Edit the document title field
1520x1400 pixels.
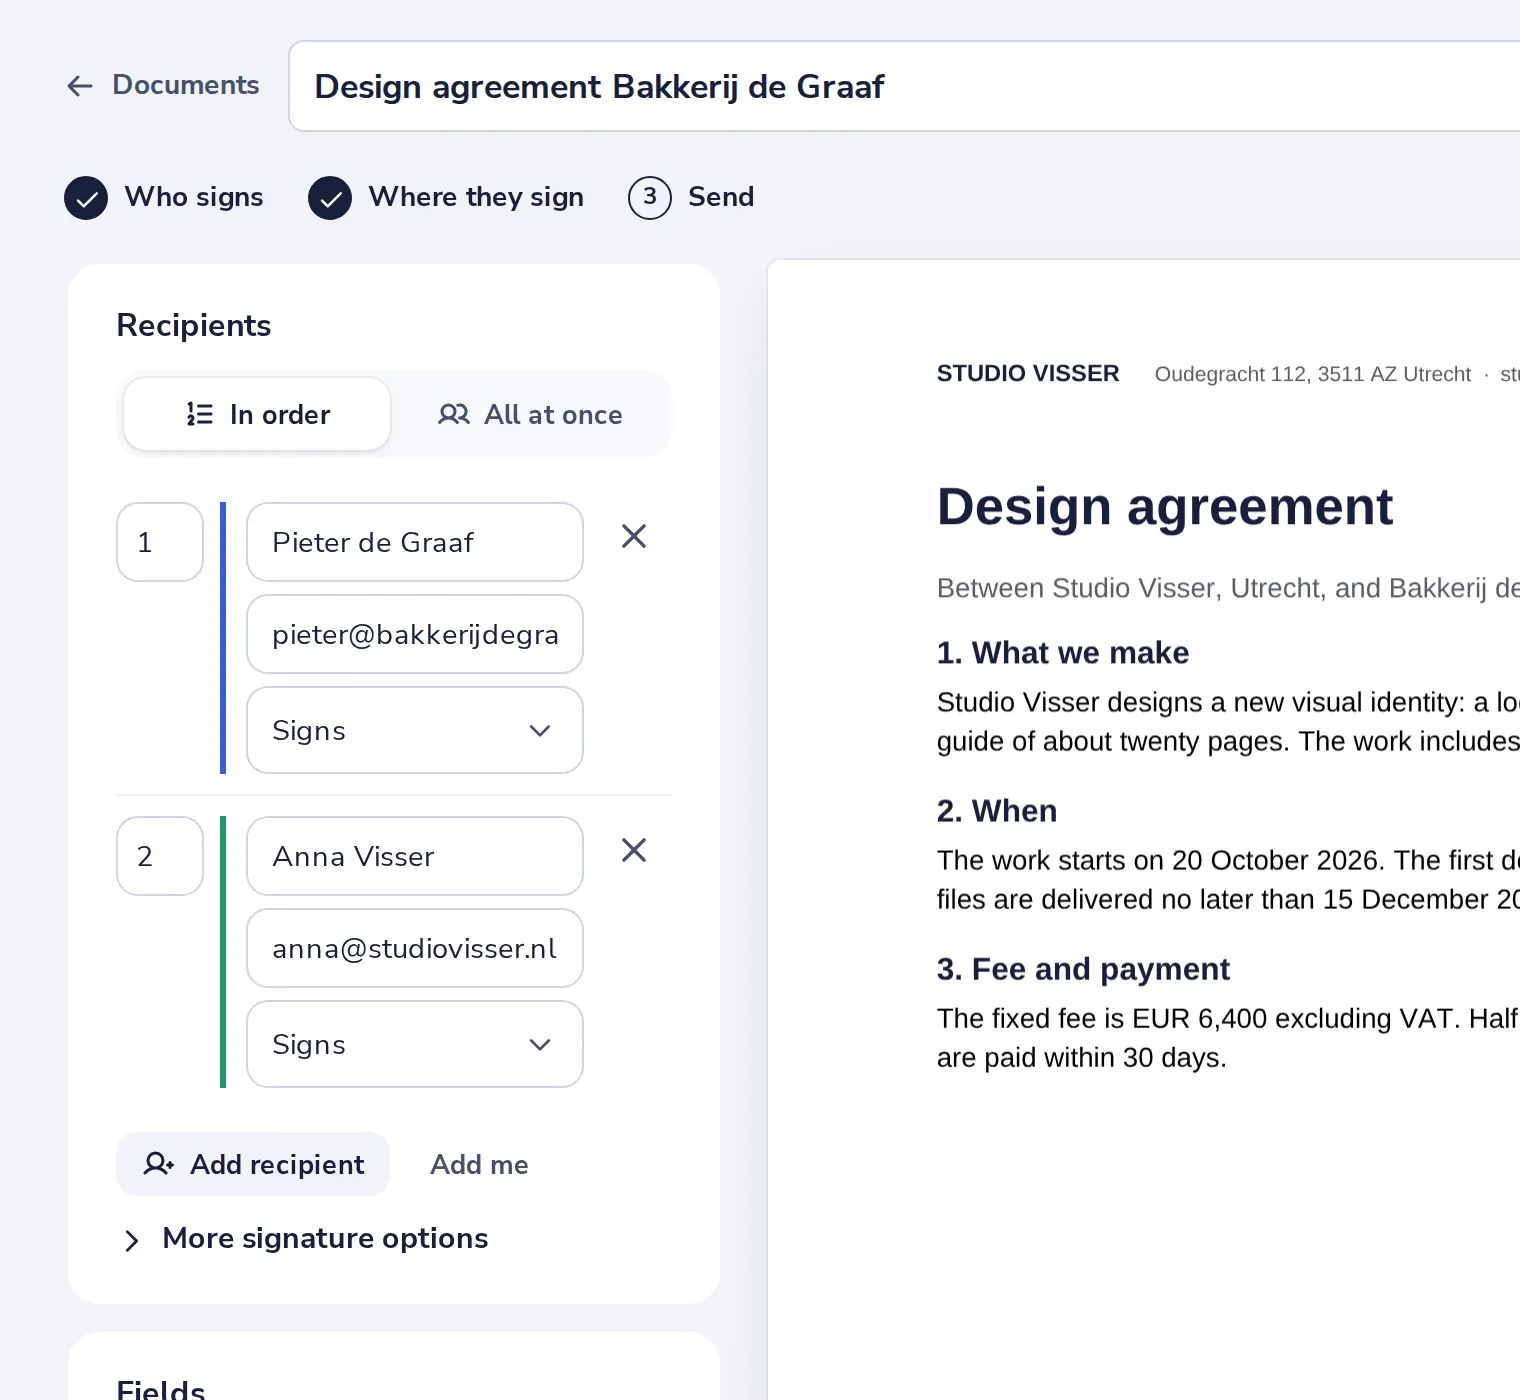[904, 86]
